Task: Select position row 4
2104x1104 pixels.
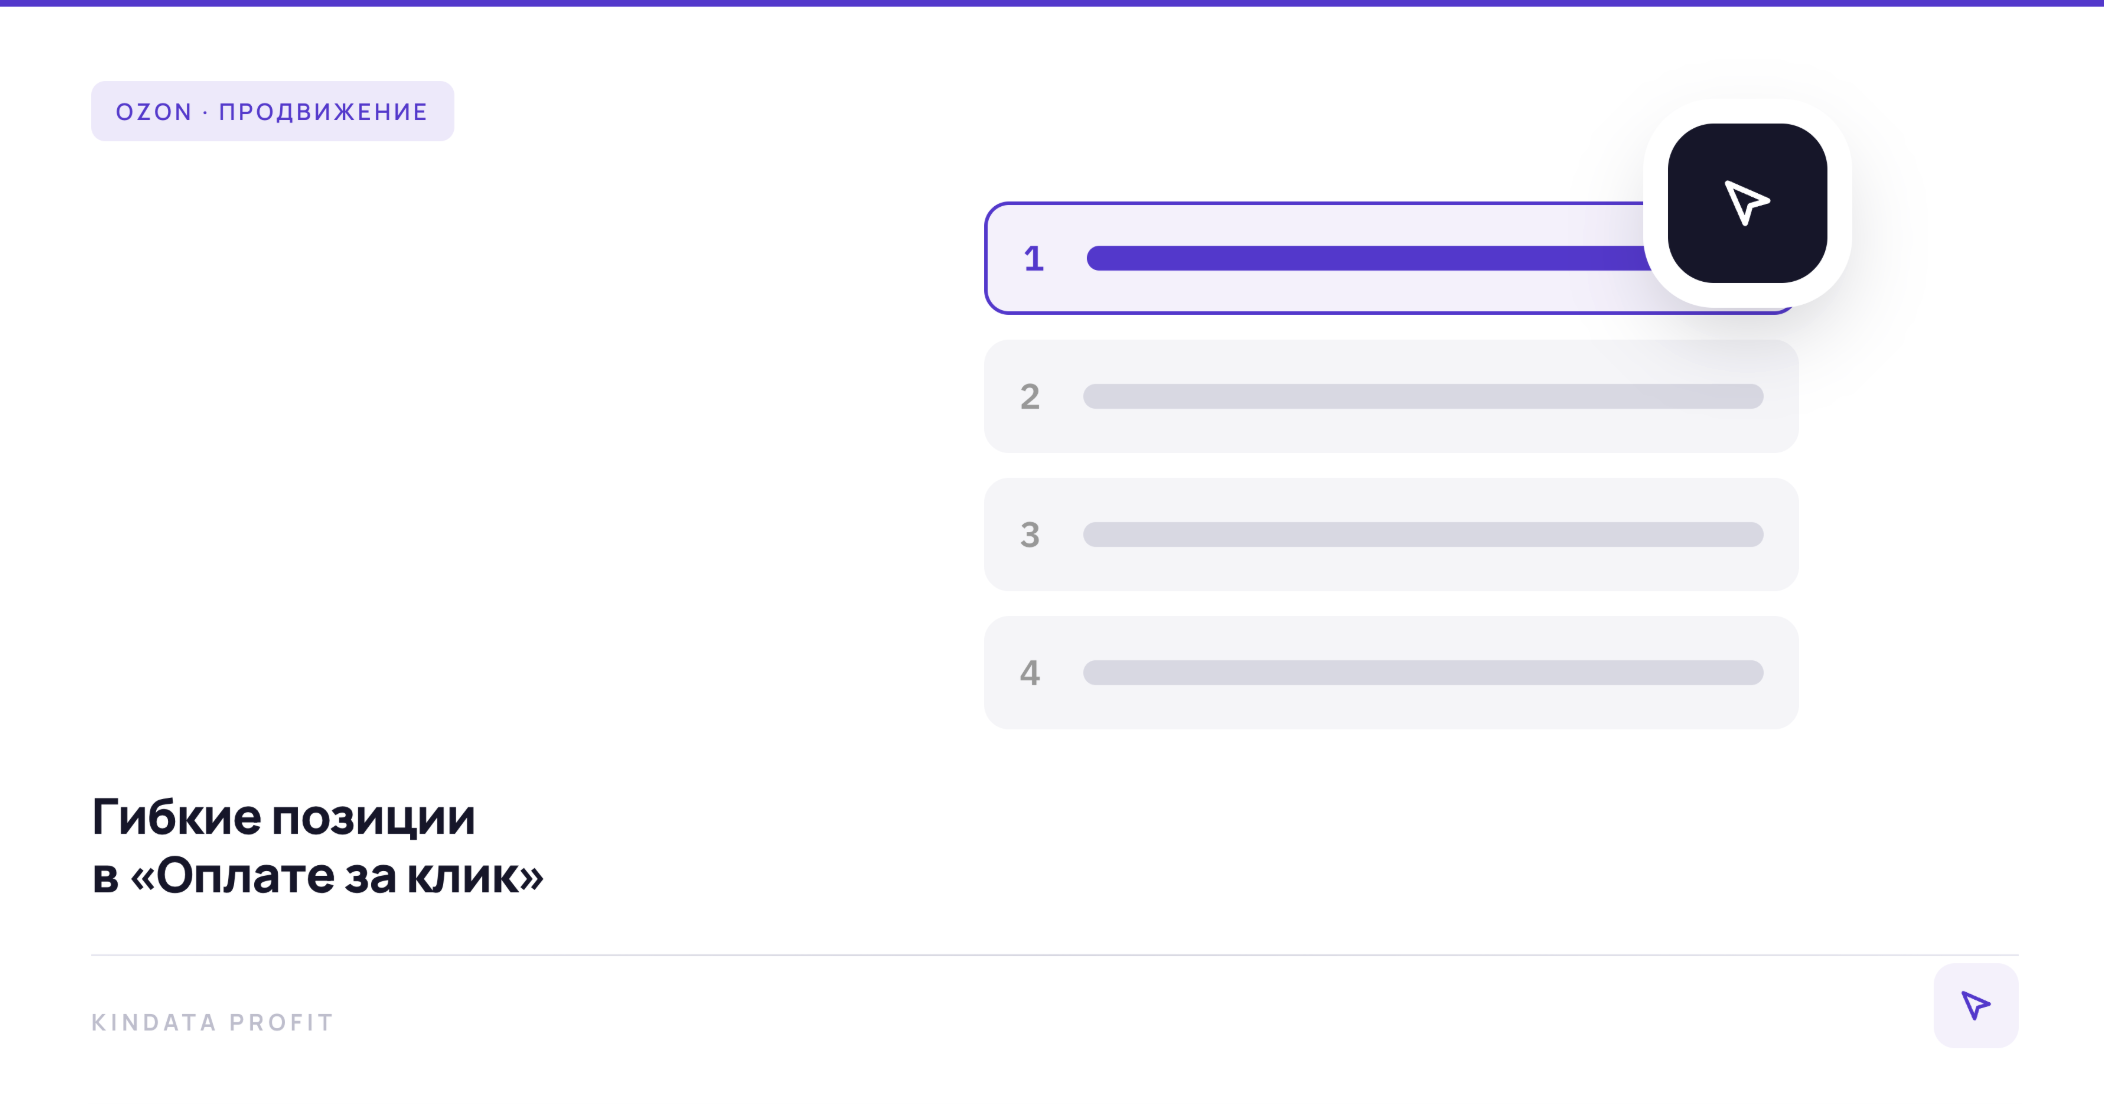Action: click(1391, 672)
